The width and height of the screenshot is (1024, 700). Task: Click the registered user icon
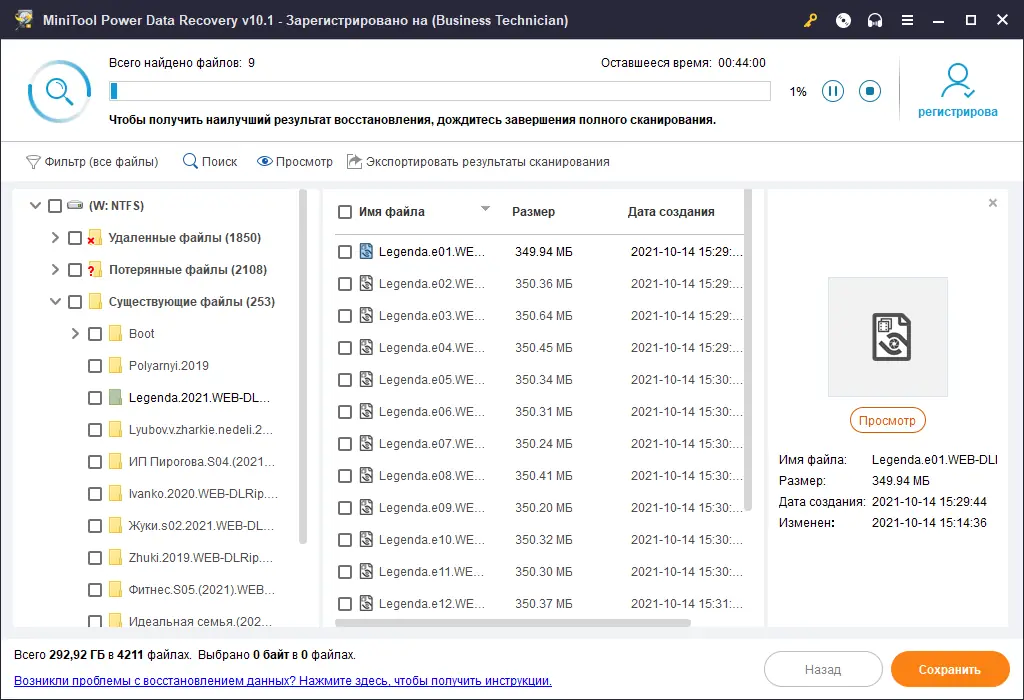pyautogui.click(x=957, y=81)
